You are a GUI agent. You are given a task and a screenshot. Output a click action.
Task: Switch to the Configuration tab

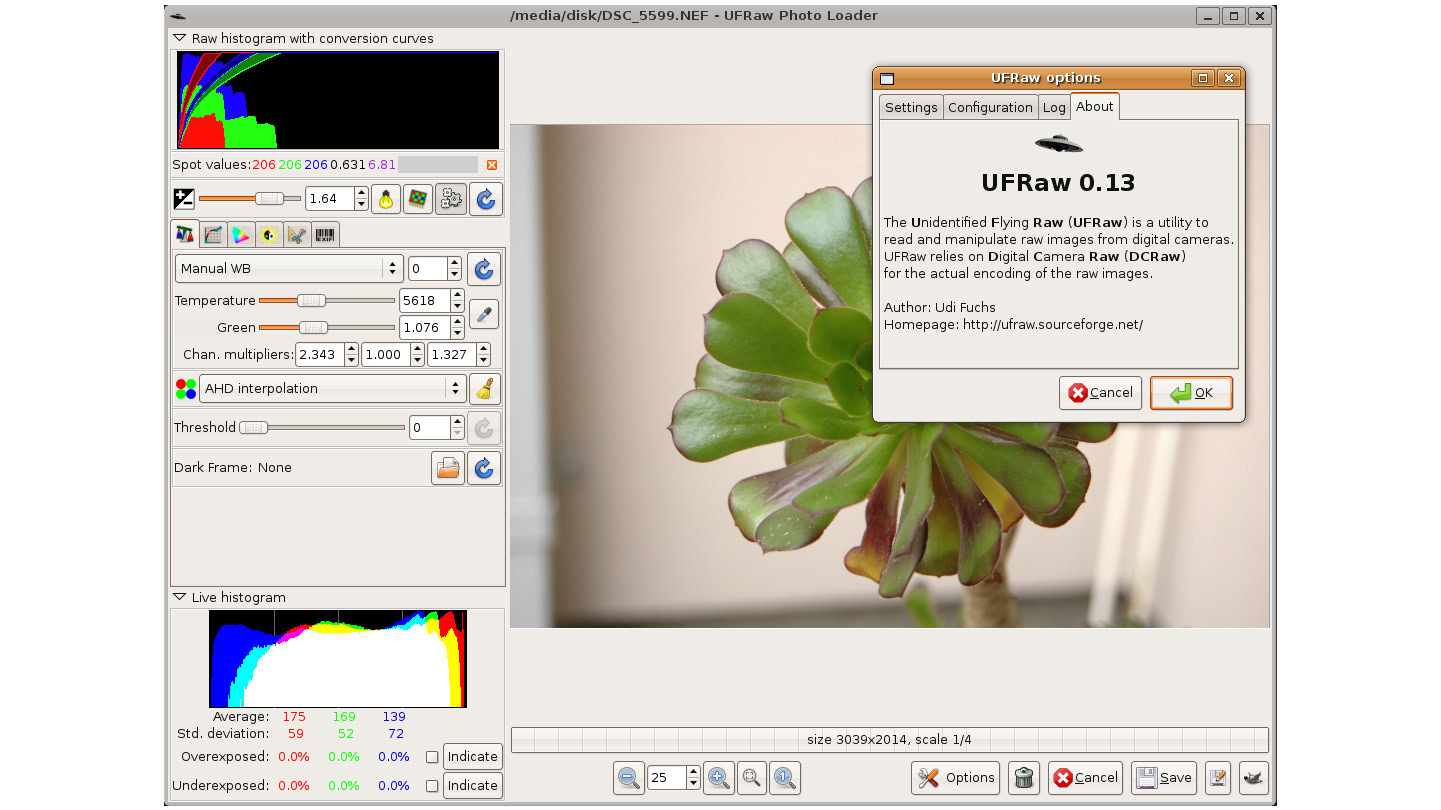click(x=990, y=108)
